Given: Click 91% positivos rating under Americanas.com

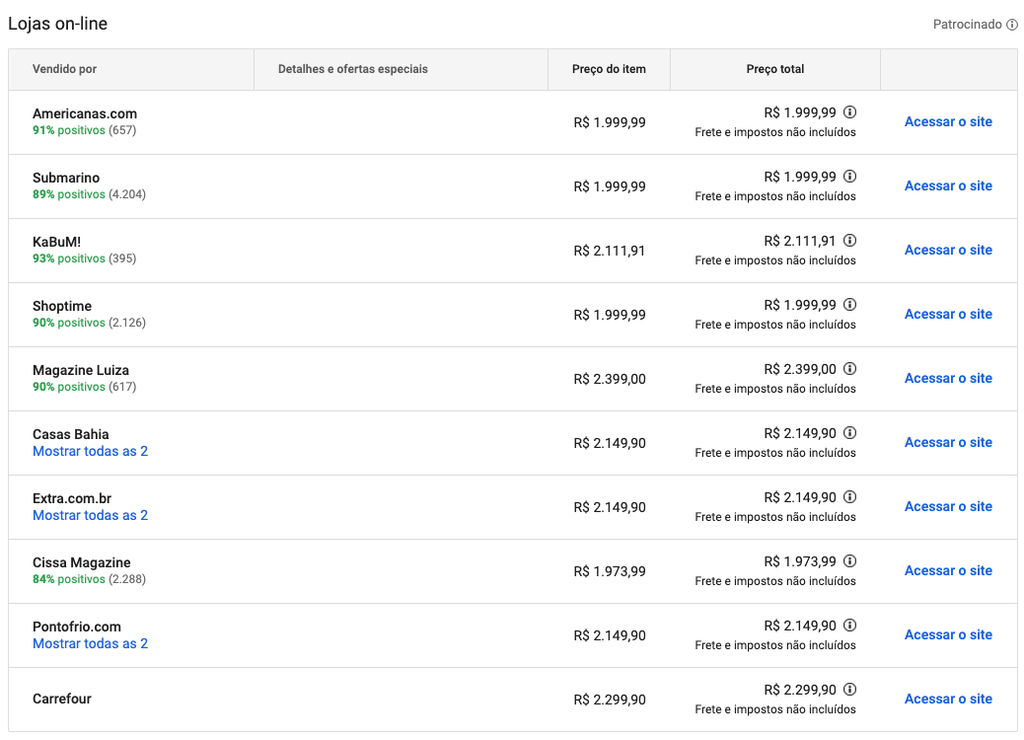Looking at the screenshot, I should [84, 130].
